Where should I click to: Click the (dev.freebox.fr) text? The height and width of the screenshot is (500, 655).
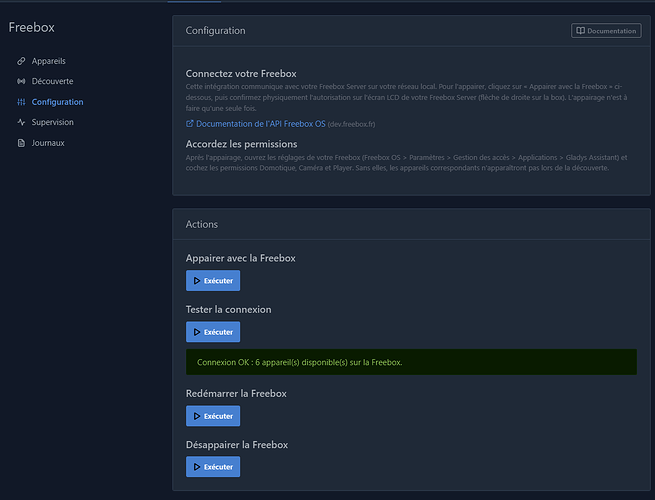click(351, 124)
